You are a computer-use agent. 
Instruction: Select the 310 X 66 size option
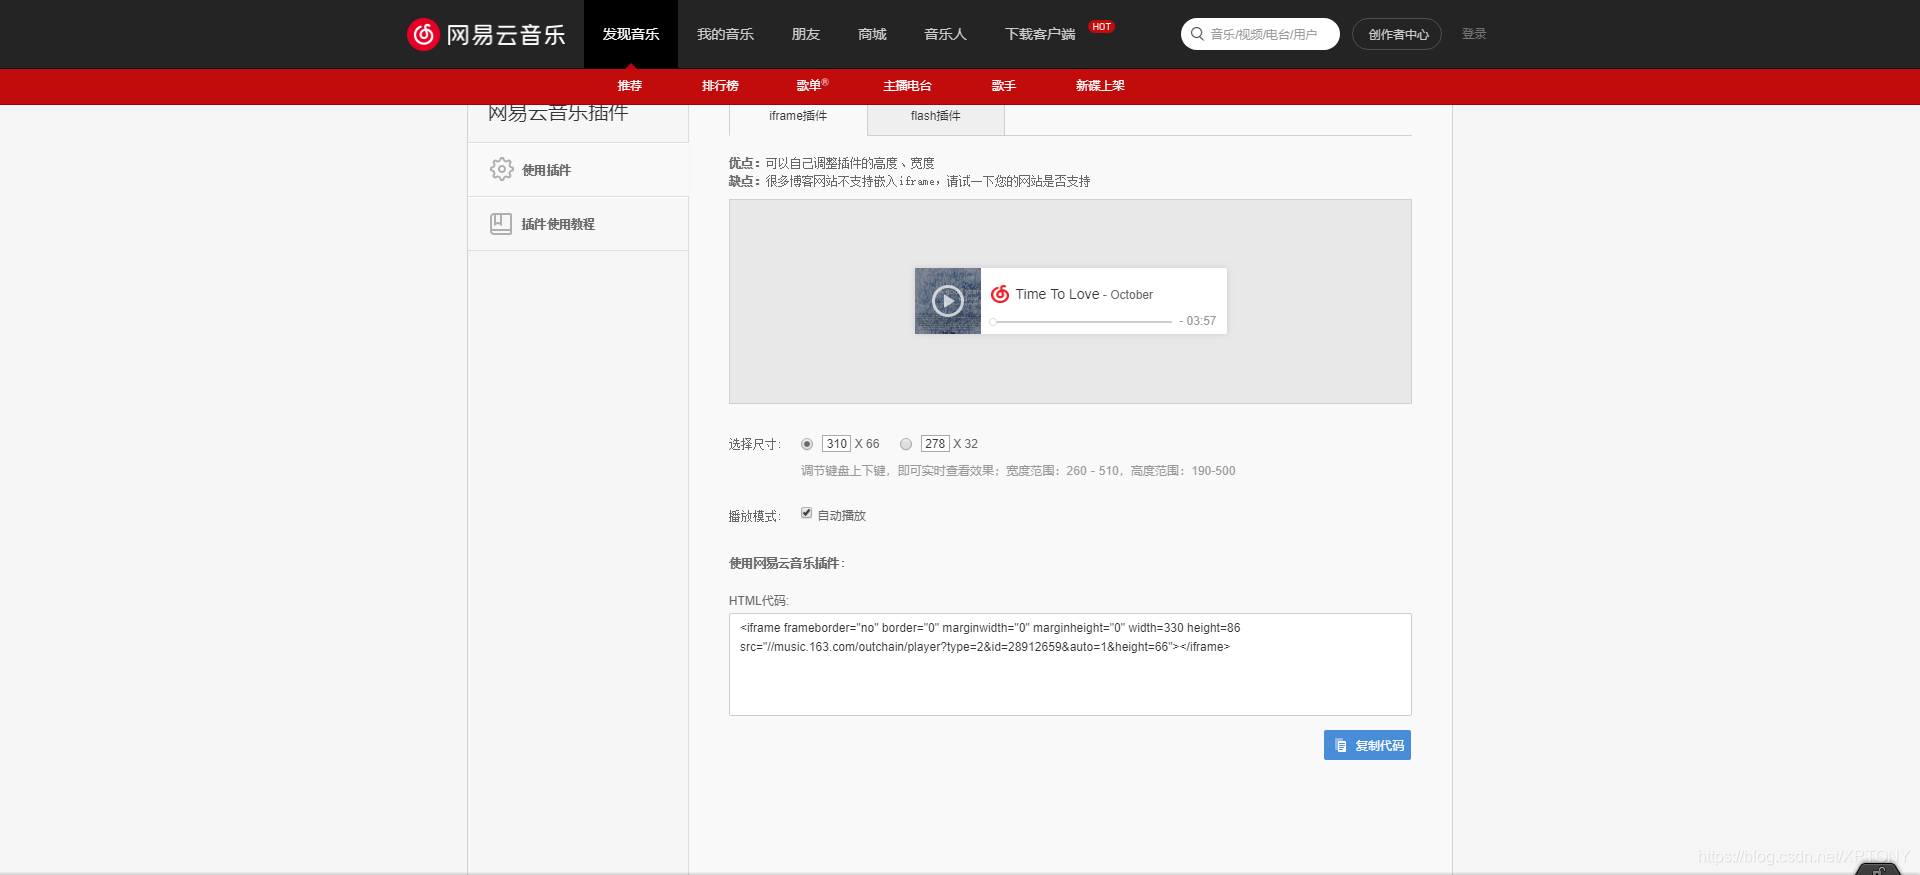807,444
